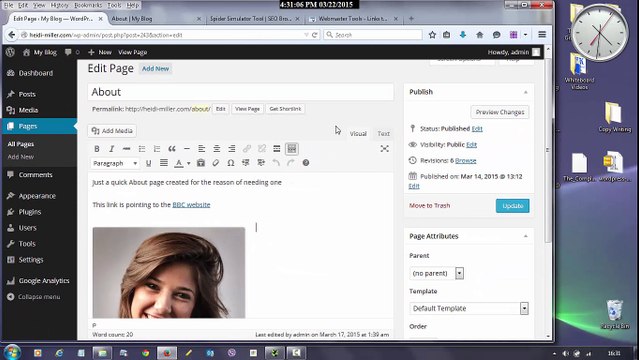Open the Bookmarks menu
The height and width of the screenshot is (360, 639).
pos(88,5)
